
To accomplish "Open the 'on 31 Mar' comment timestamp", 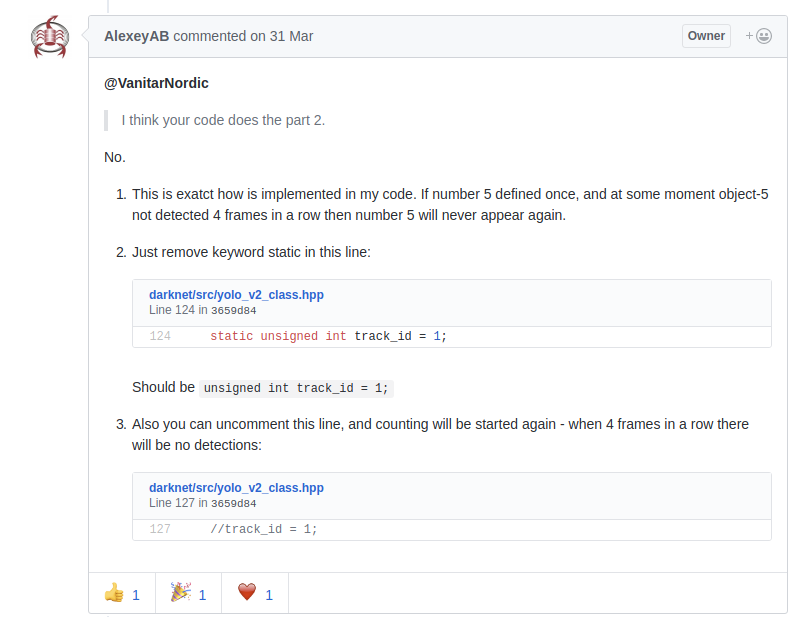I will point(281,36).
